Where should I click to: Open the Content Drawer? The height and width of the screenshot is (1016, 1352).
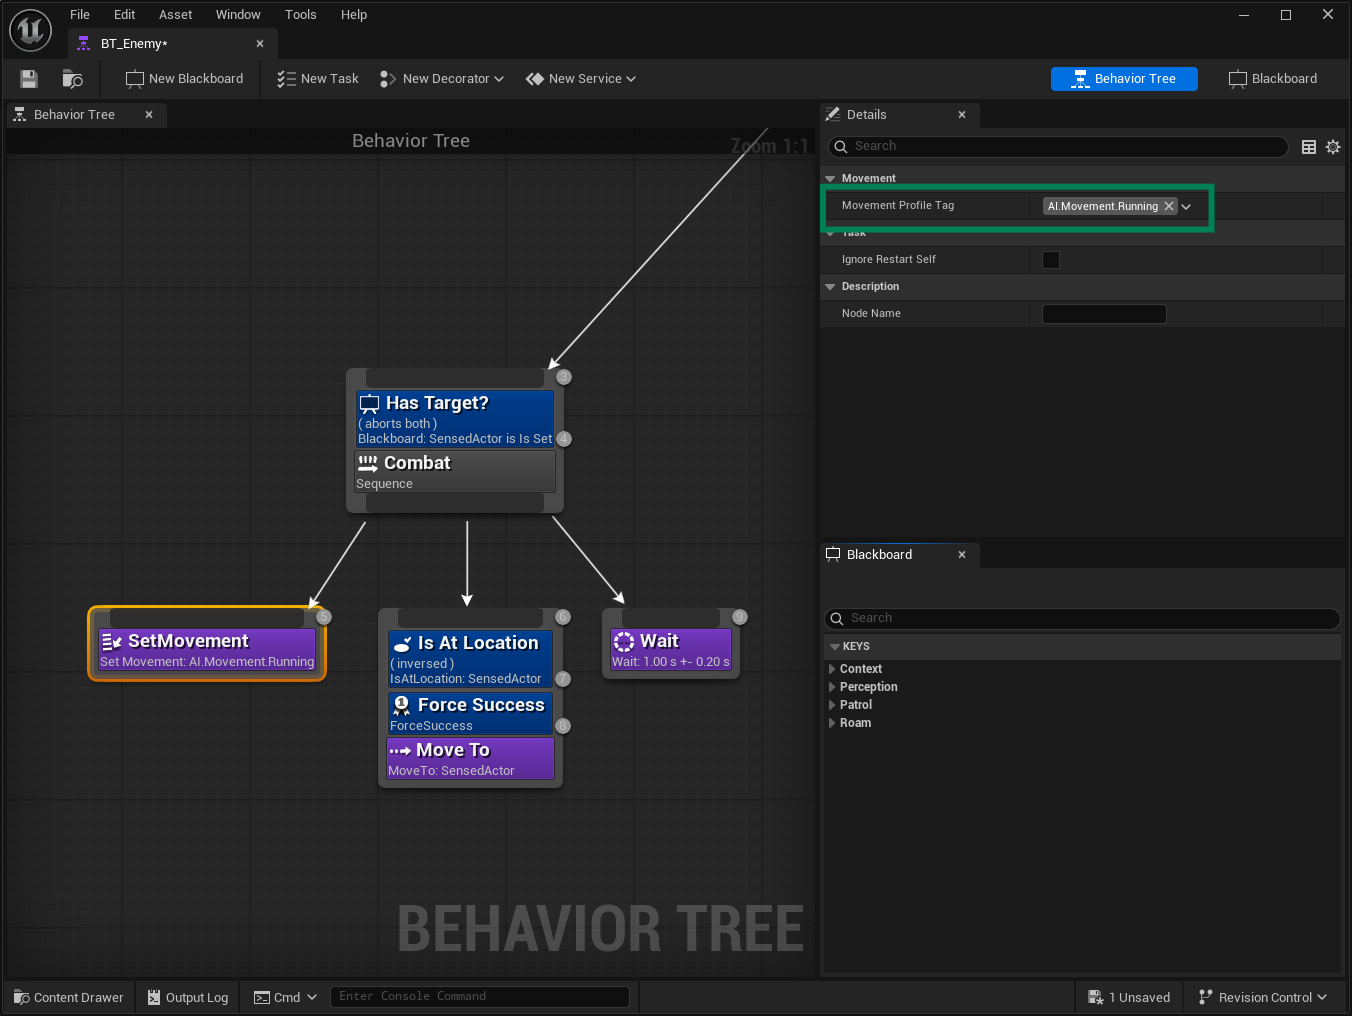click(67, 997)
